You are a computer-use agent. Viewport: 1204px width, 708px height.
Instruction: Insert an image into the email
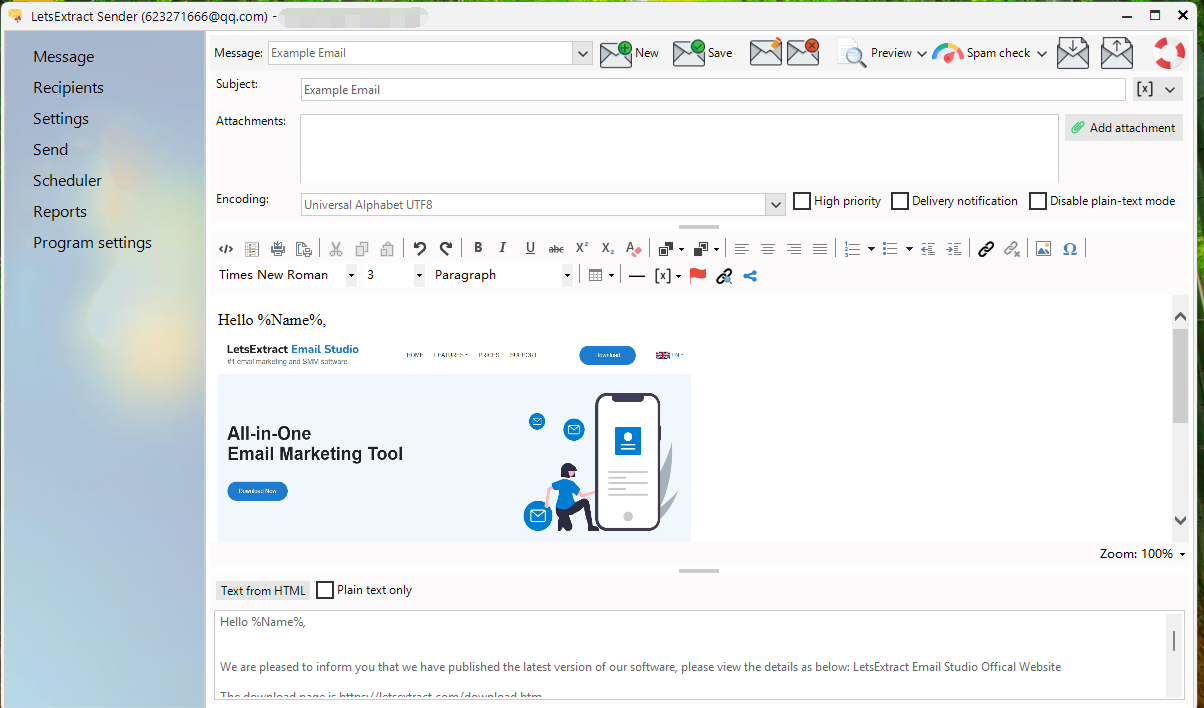(x=1043, y=249)
